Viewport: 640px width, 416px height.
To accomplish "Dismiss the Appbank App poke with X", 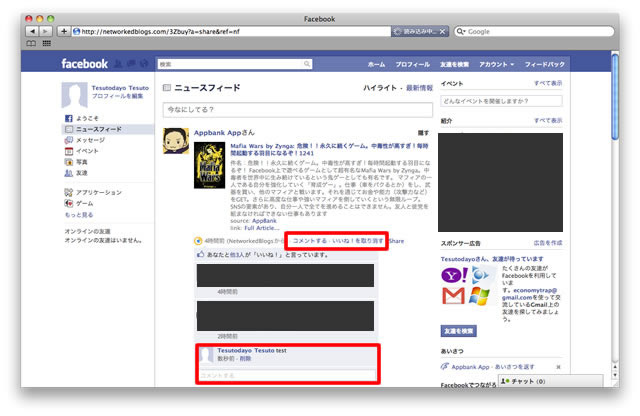I will (558, 367).
